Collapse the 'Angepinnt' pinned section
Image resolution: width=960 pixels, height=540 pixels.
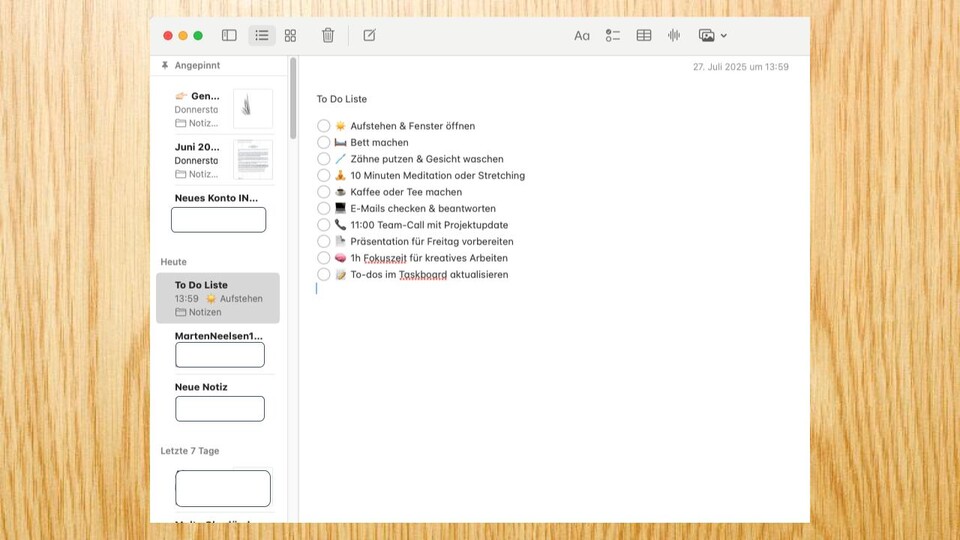click(196, 65)
